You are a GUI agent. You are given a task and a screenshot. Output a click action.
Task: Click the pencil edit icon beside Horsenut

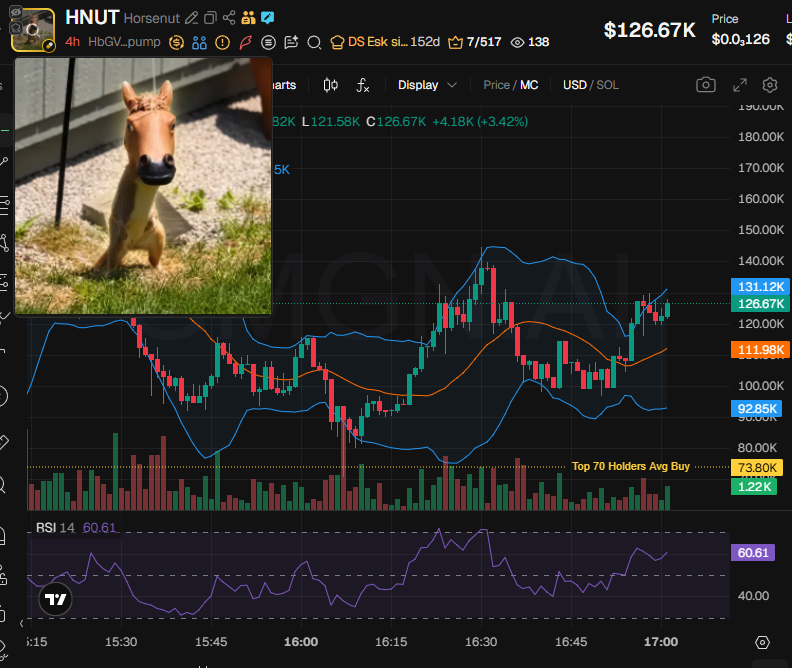[x=191, y=18]
